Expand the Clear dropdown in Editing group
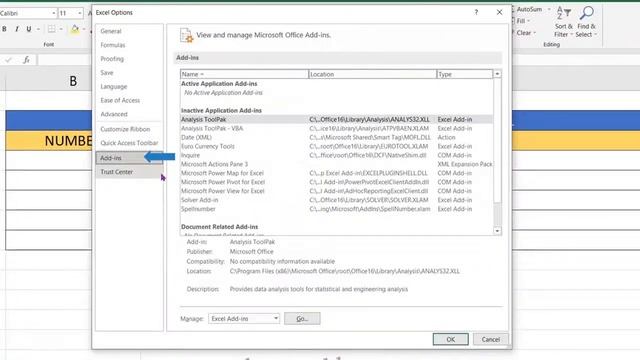The image size is (640, 360). [x=535, y=33]
